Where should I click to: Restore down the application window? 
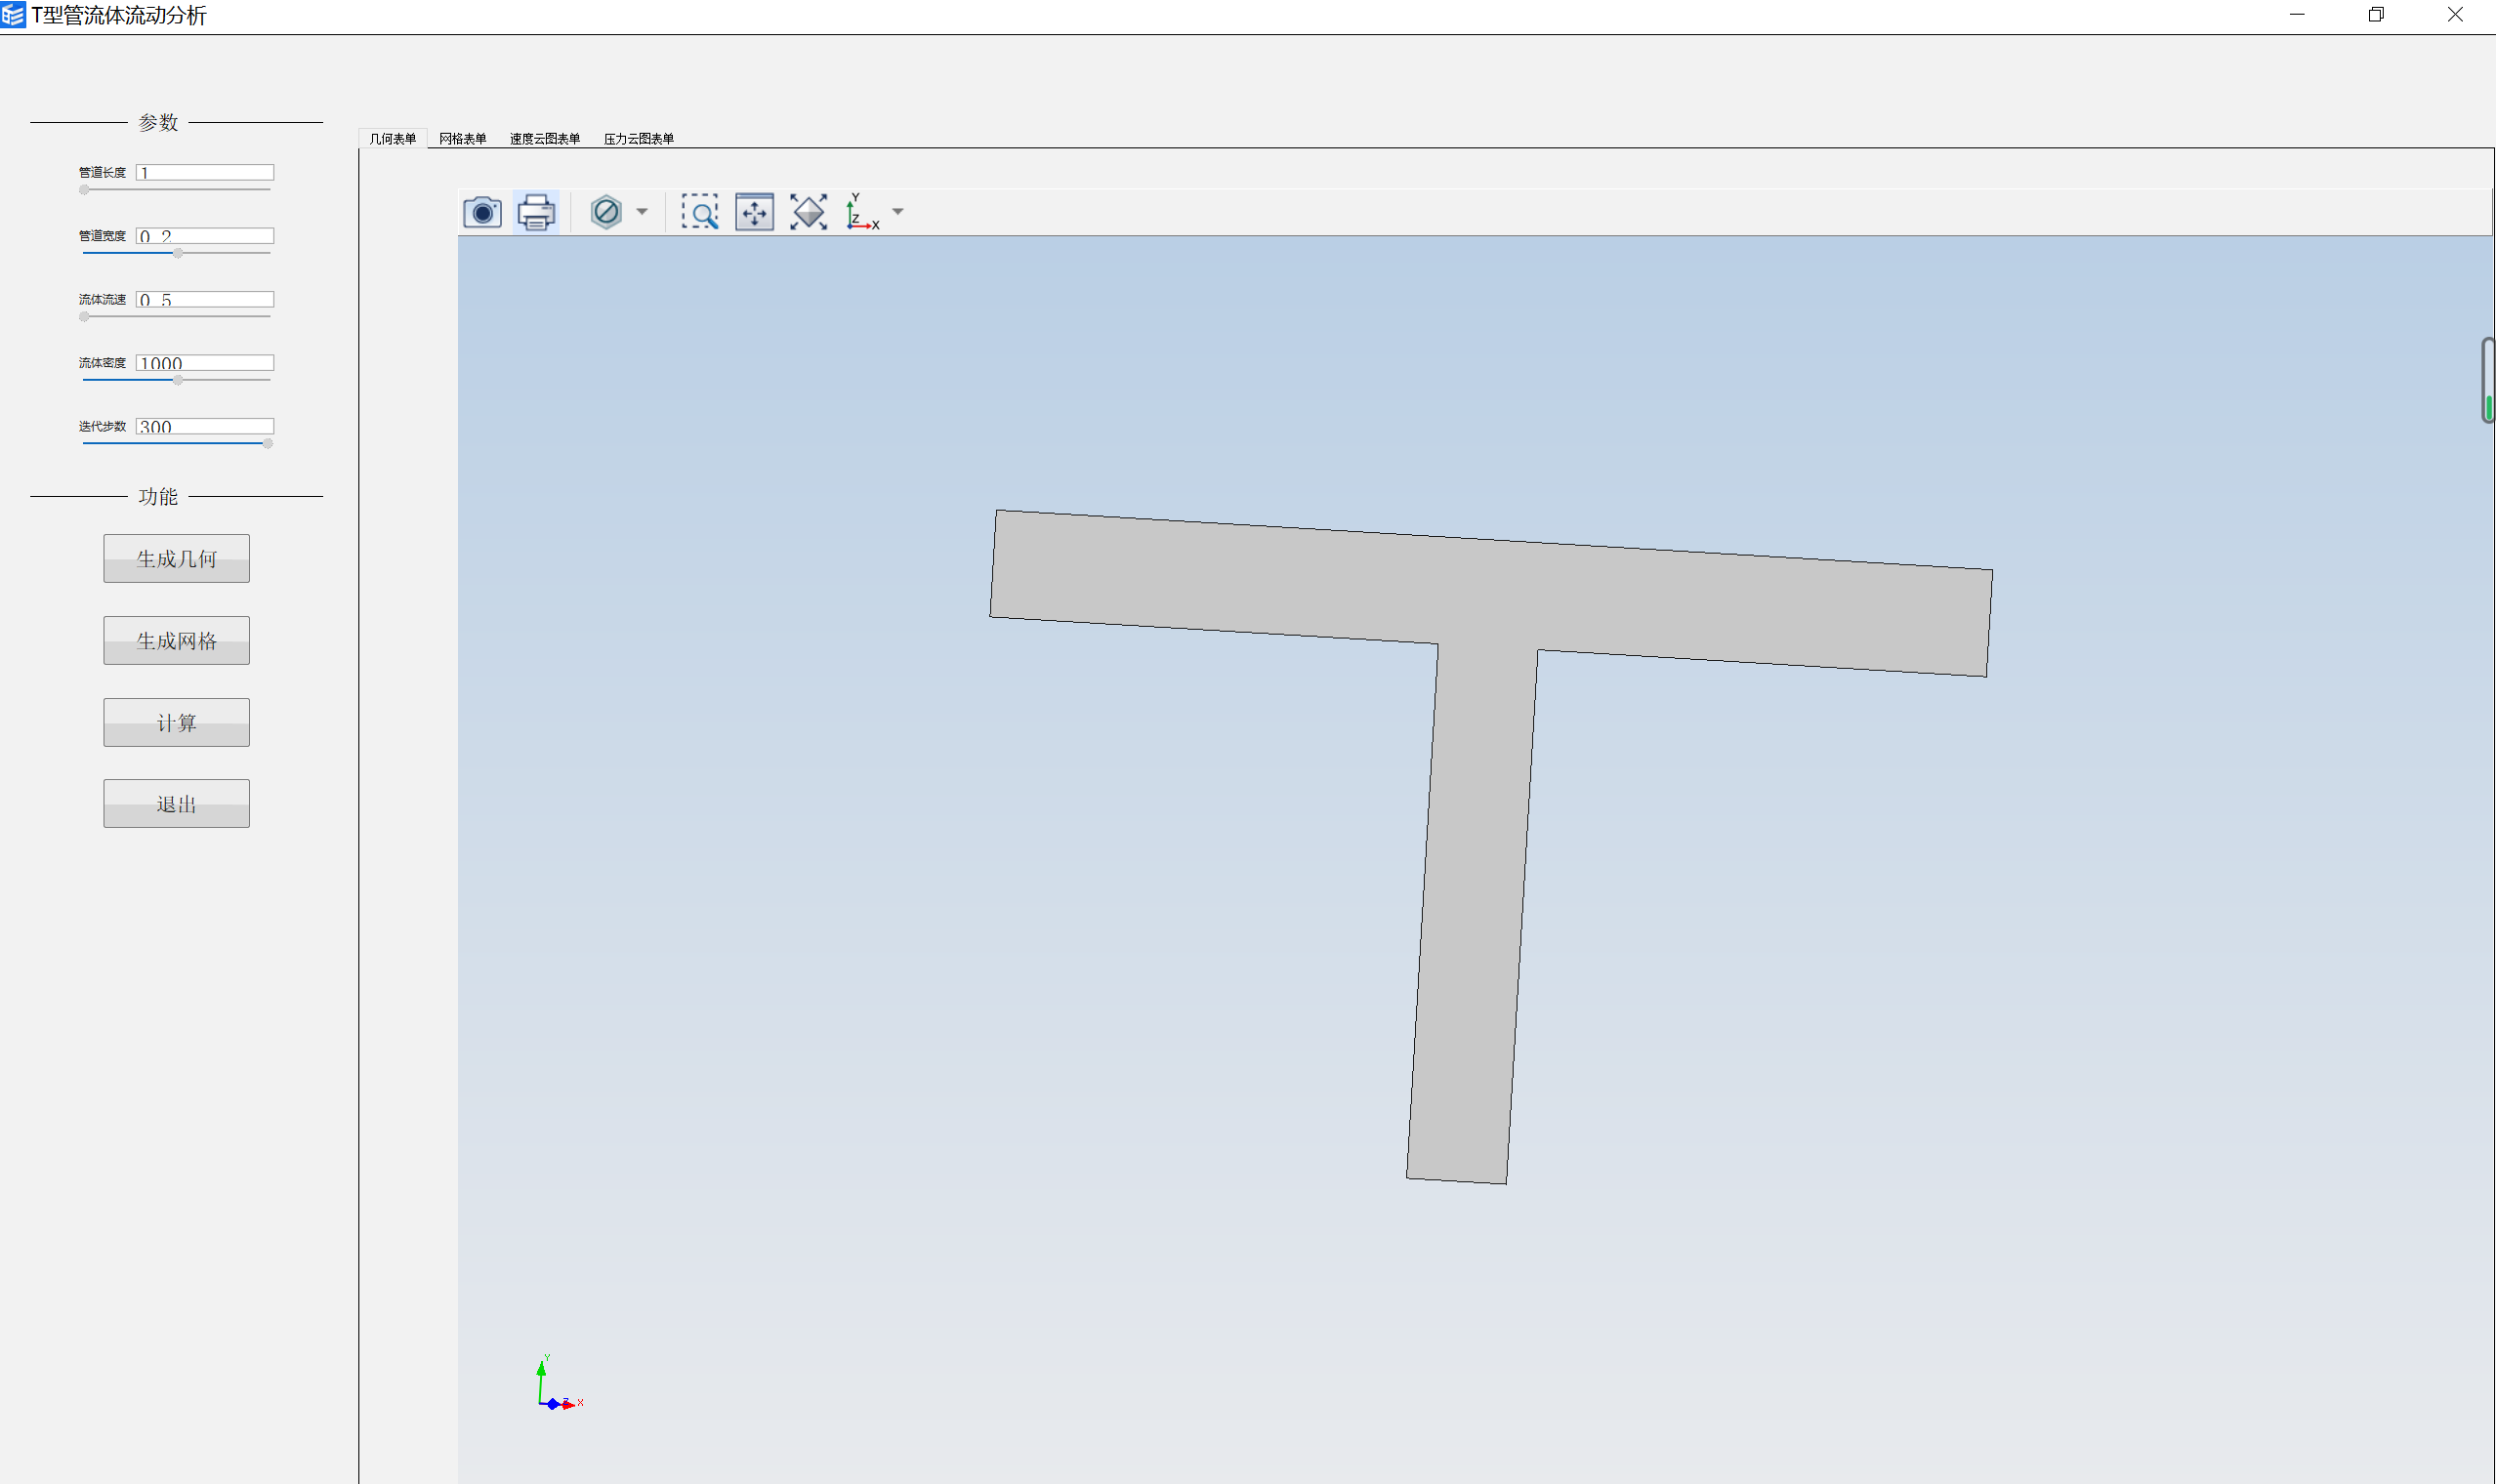pos(2376,15)
